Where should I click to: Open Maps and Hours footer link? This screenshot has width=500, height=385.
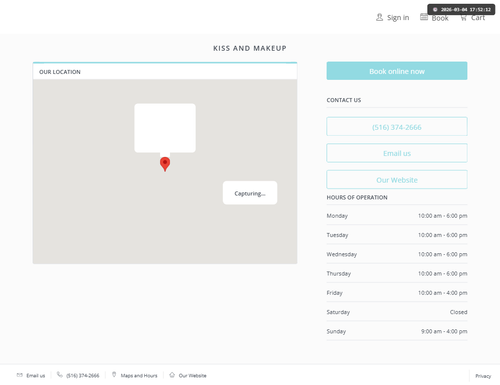[x=139, y=376]
